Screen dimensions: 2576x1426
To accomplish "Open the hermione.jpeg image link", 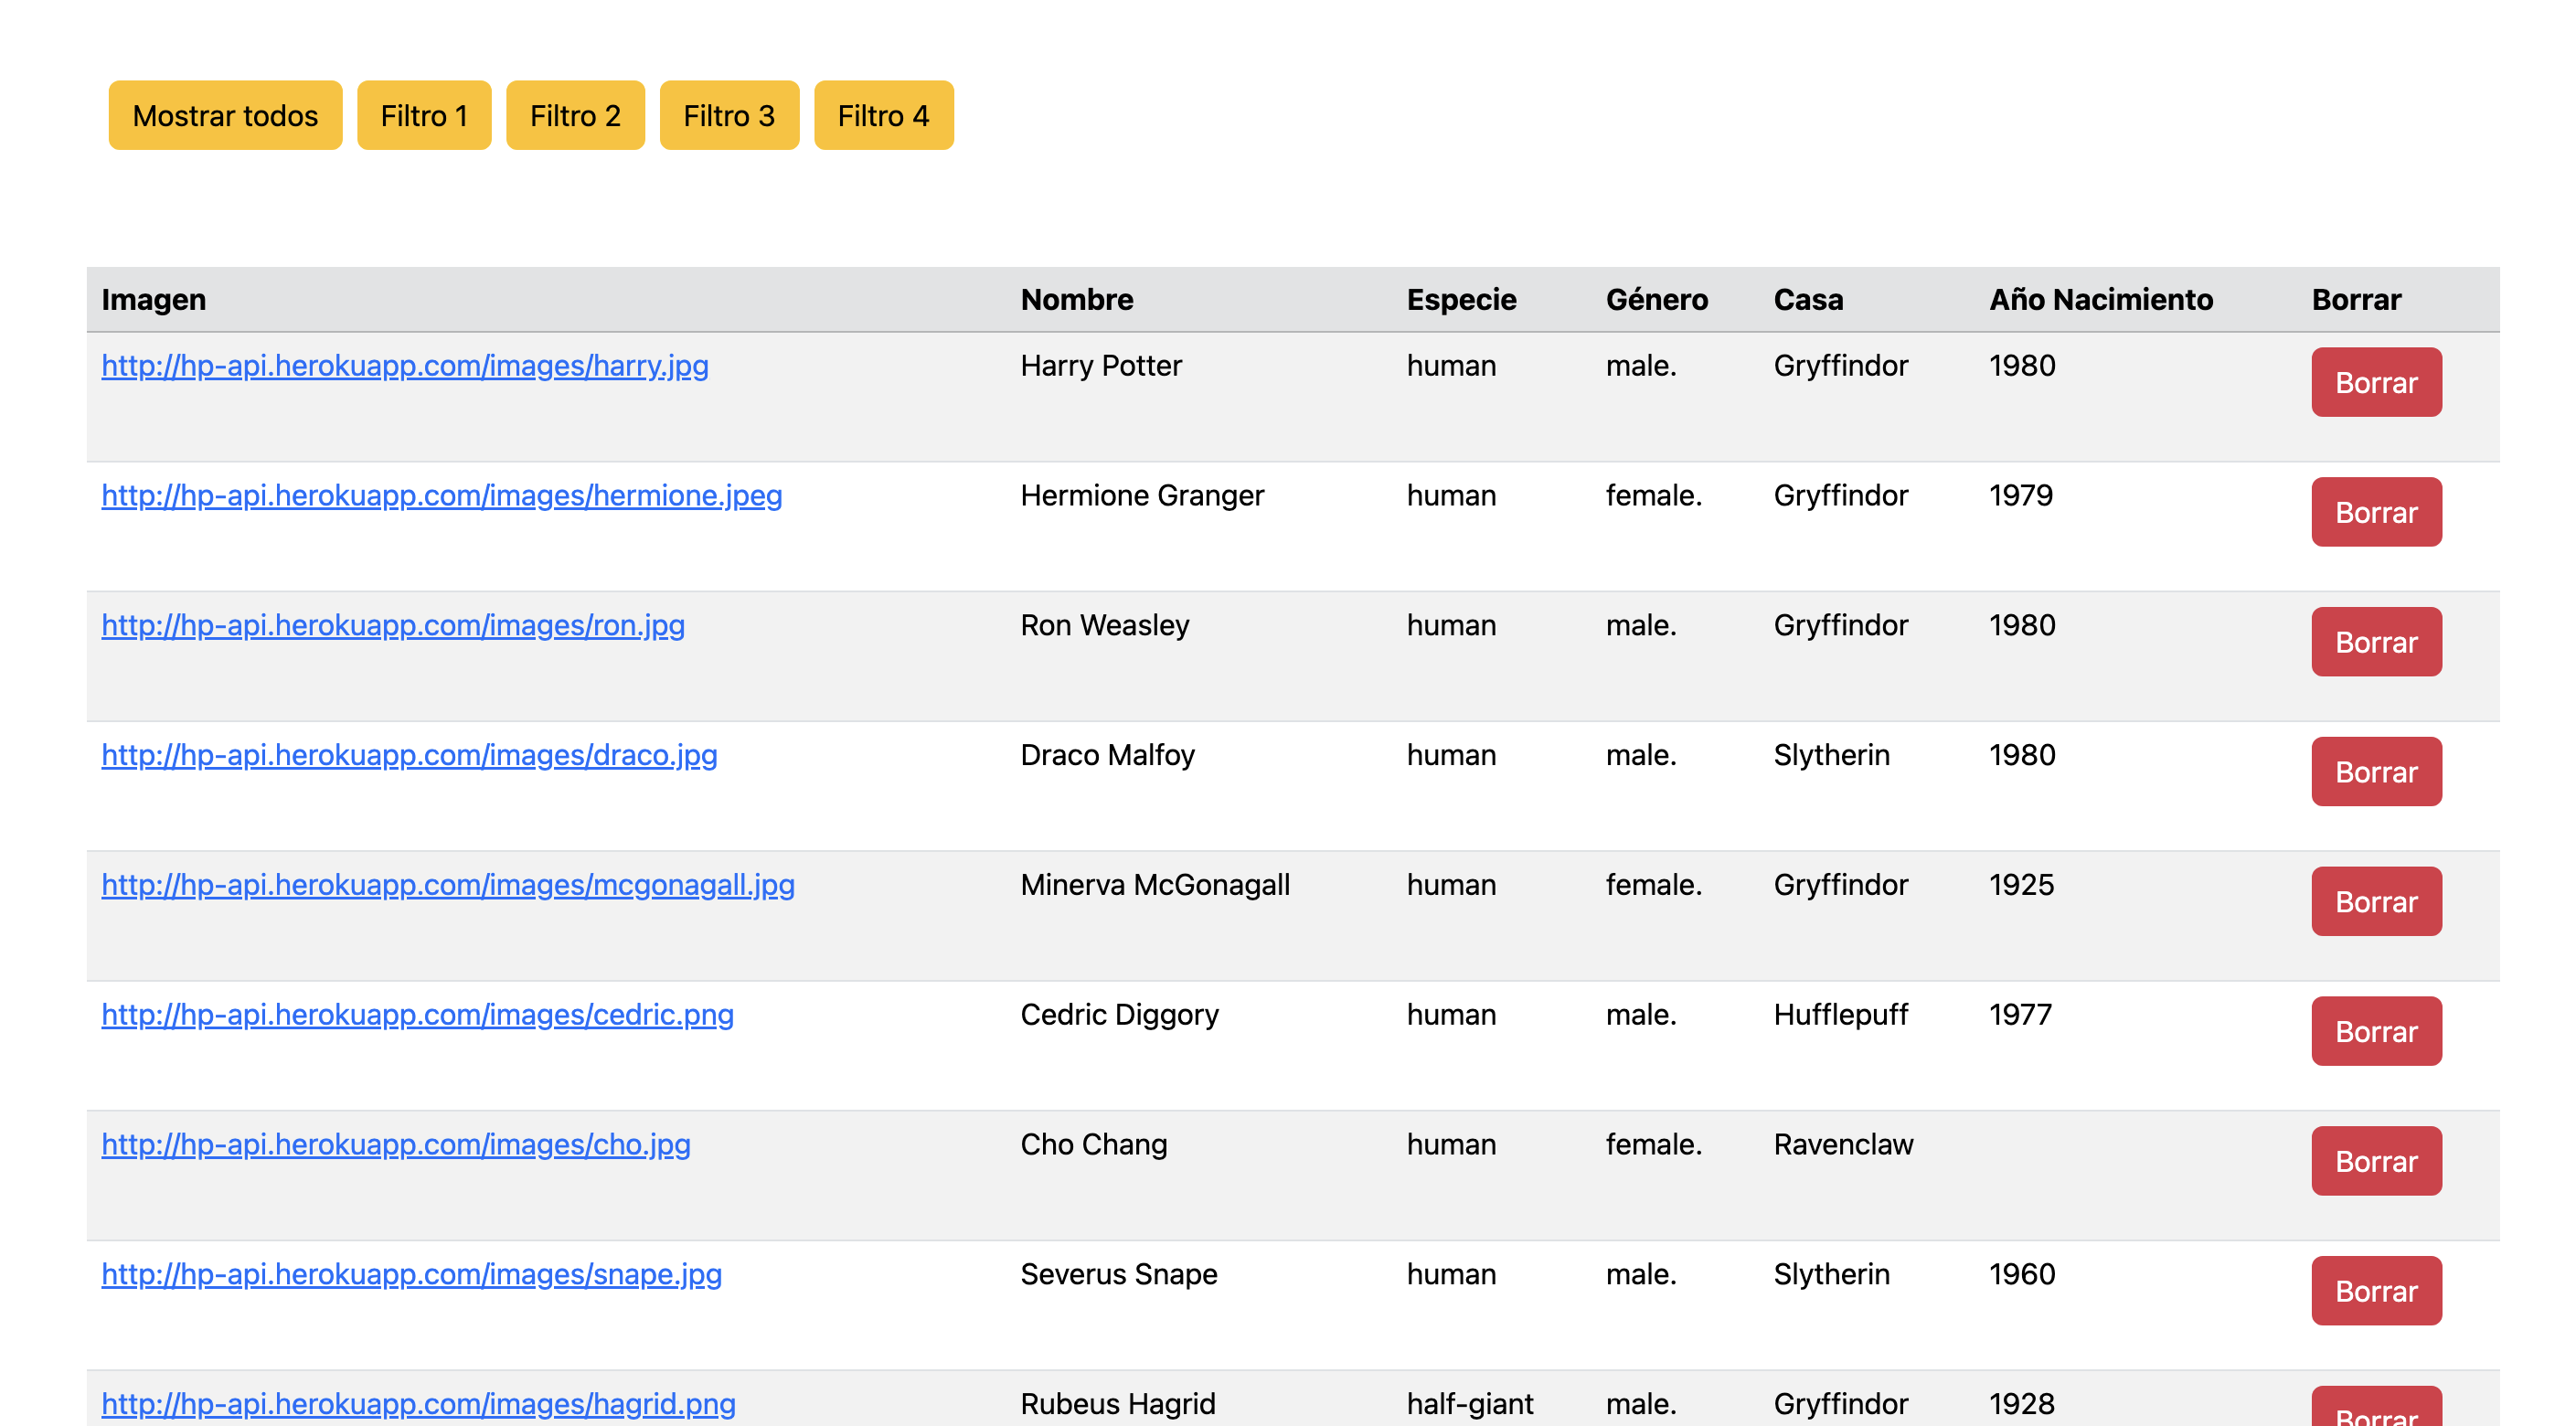I will tap(441, 496).
